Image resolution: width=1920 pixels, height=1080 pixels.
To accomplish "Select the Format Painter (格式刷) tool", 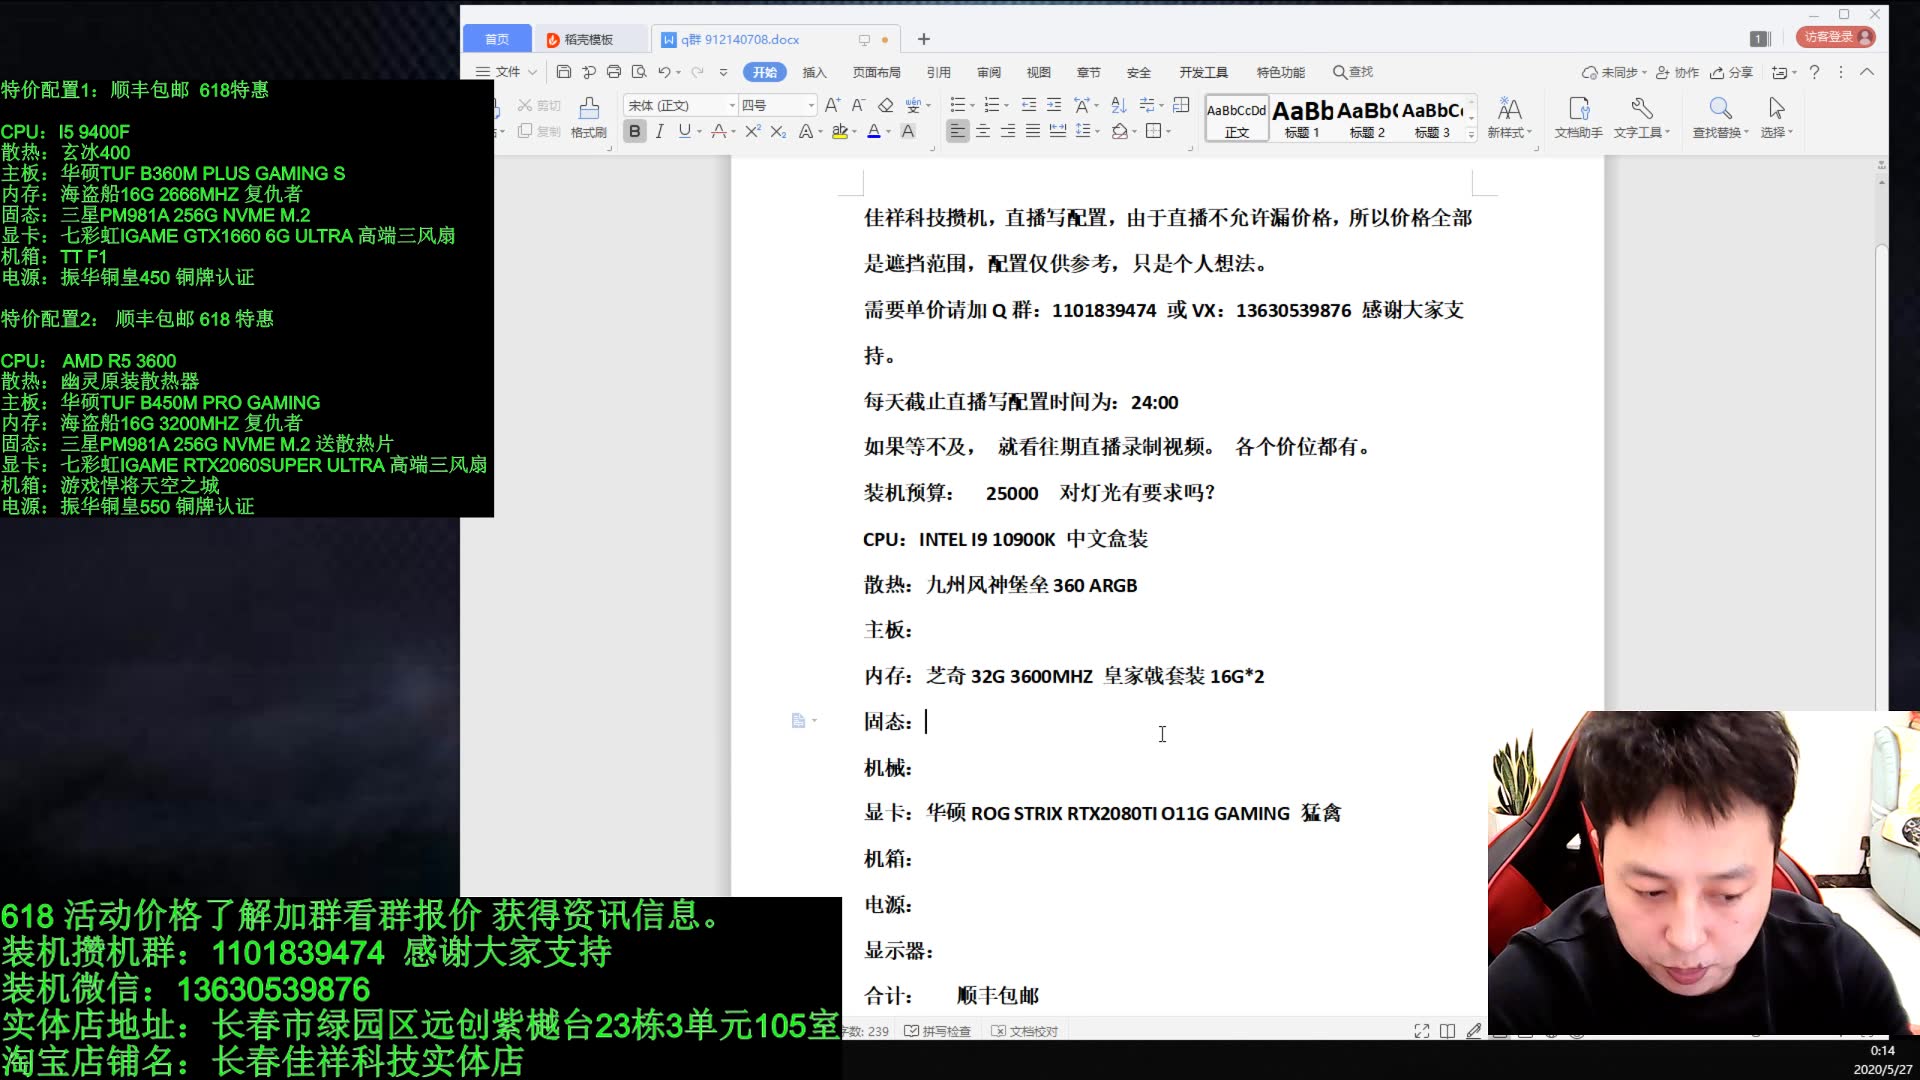I will coord(589,117).
